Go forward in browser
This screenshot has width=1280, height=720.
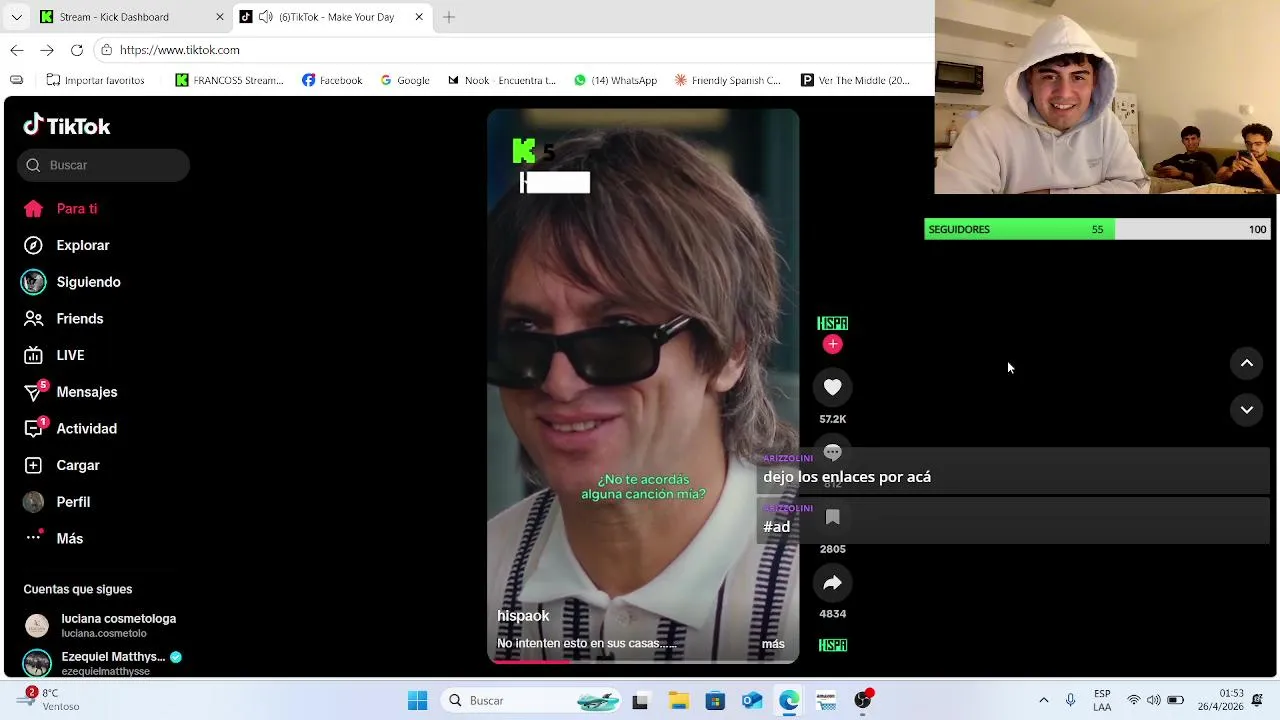point(47,50)
